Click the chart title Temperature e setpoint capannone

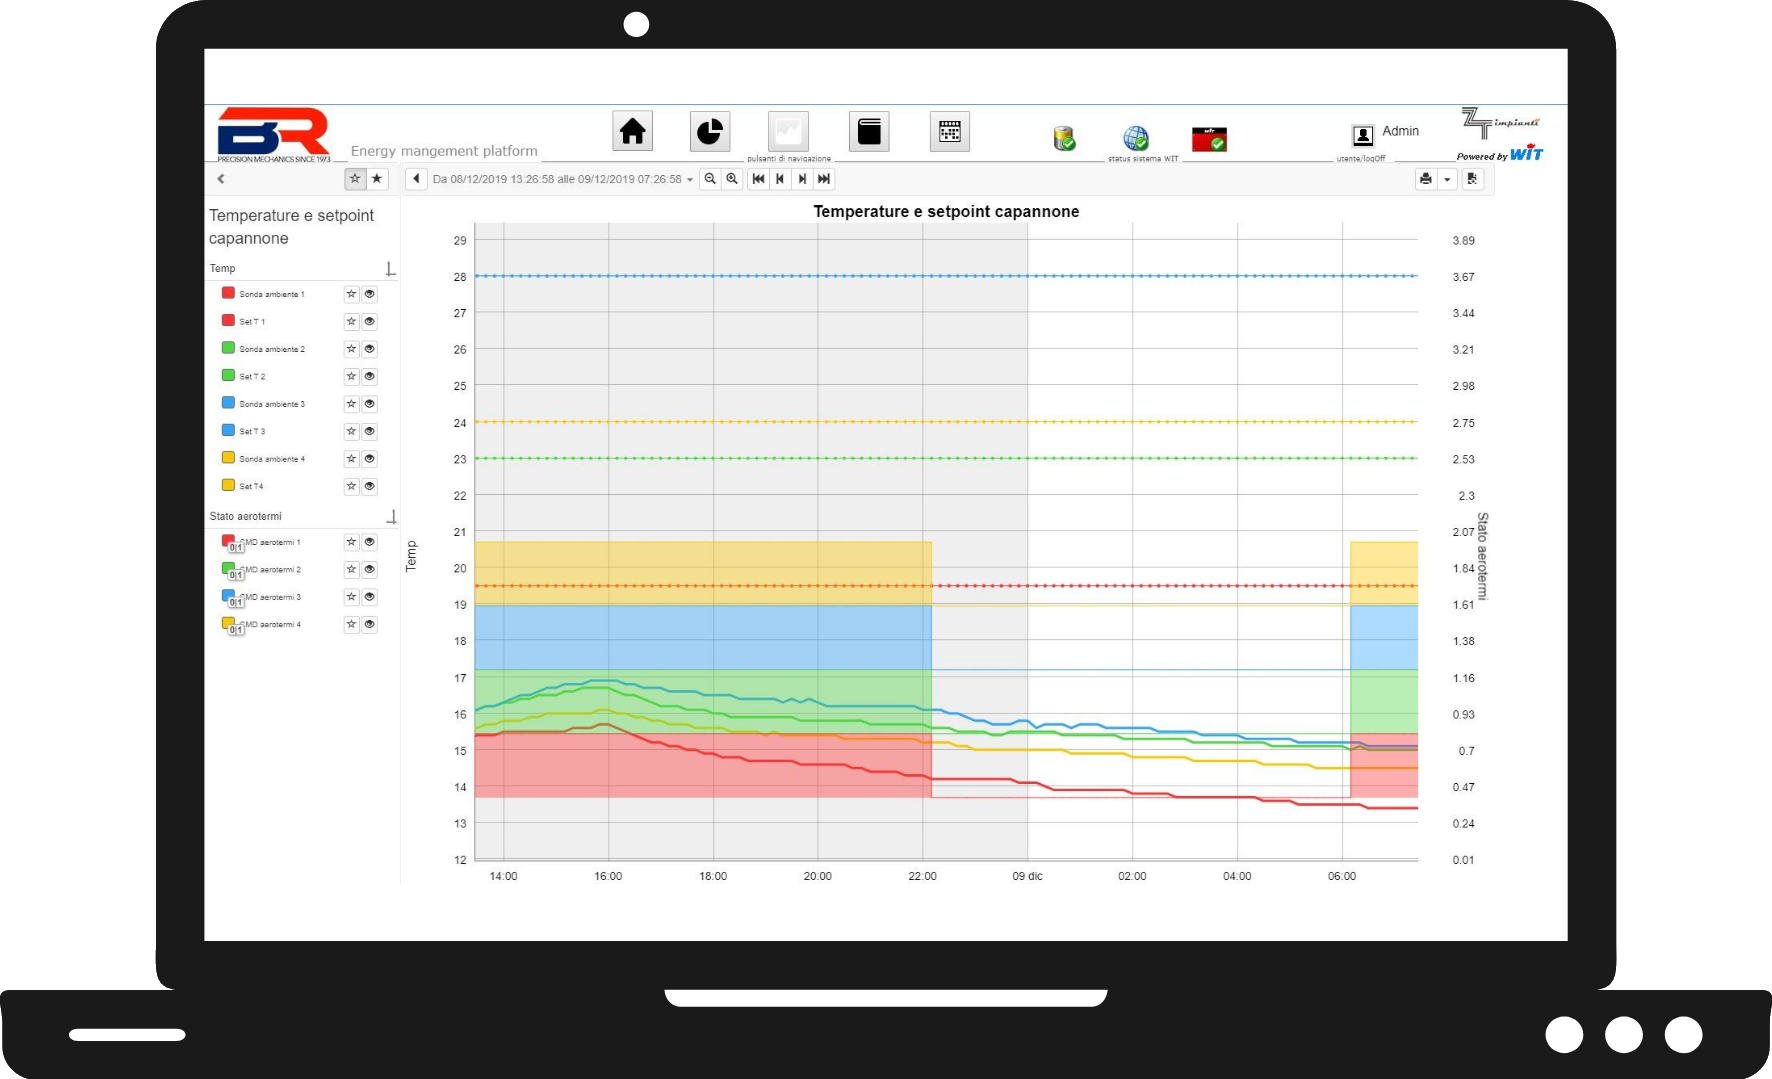[x=946, y=211]
